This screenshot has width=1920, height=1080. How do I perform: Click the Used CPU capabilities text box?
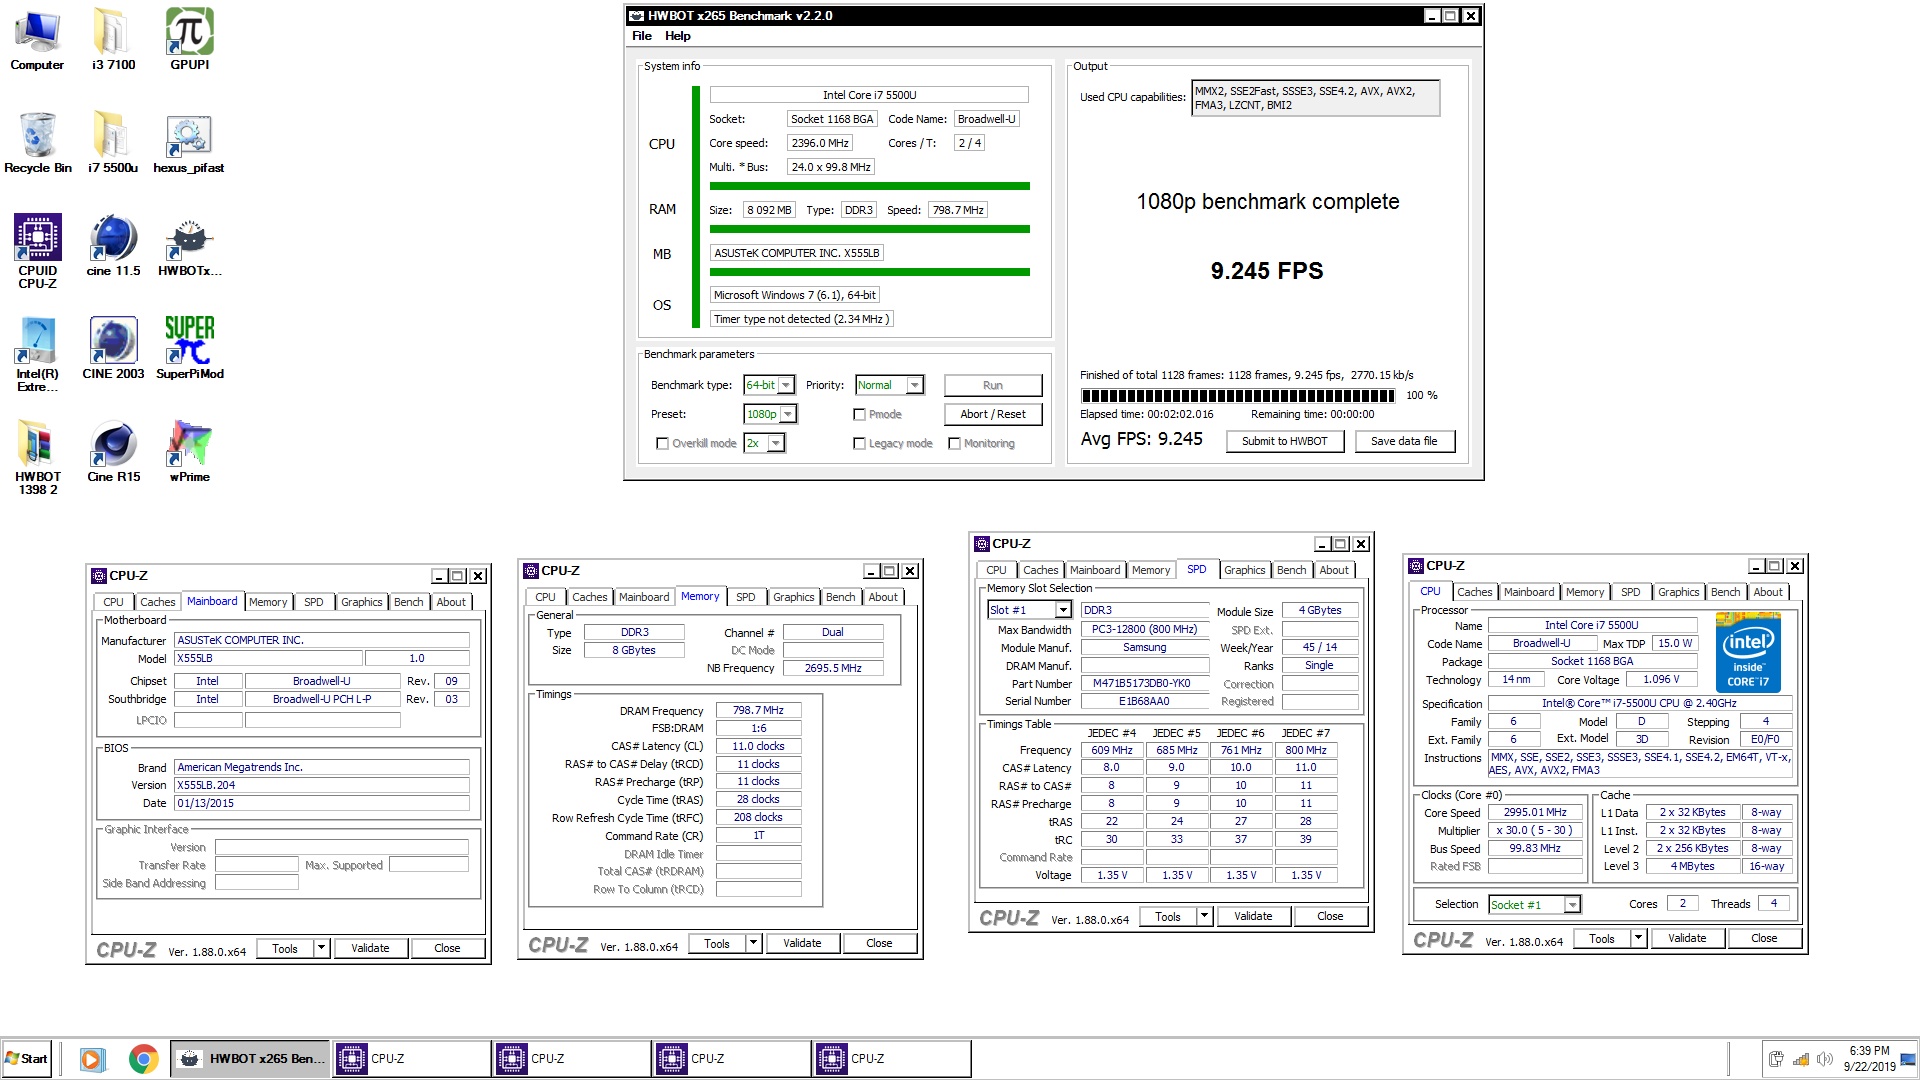click(1316, 98)
